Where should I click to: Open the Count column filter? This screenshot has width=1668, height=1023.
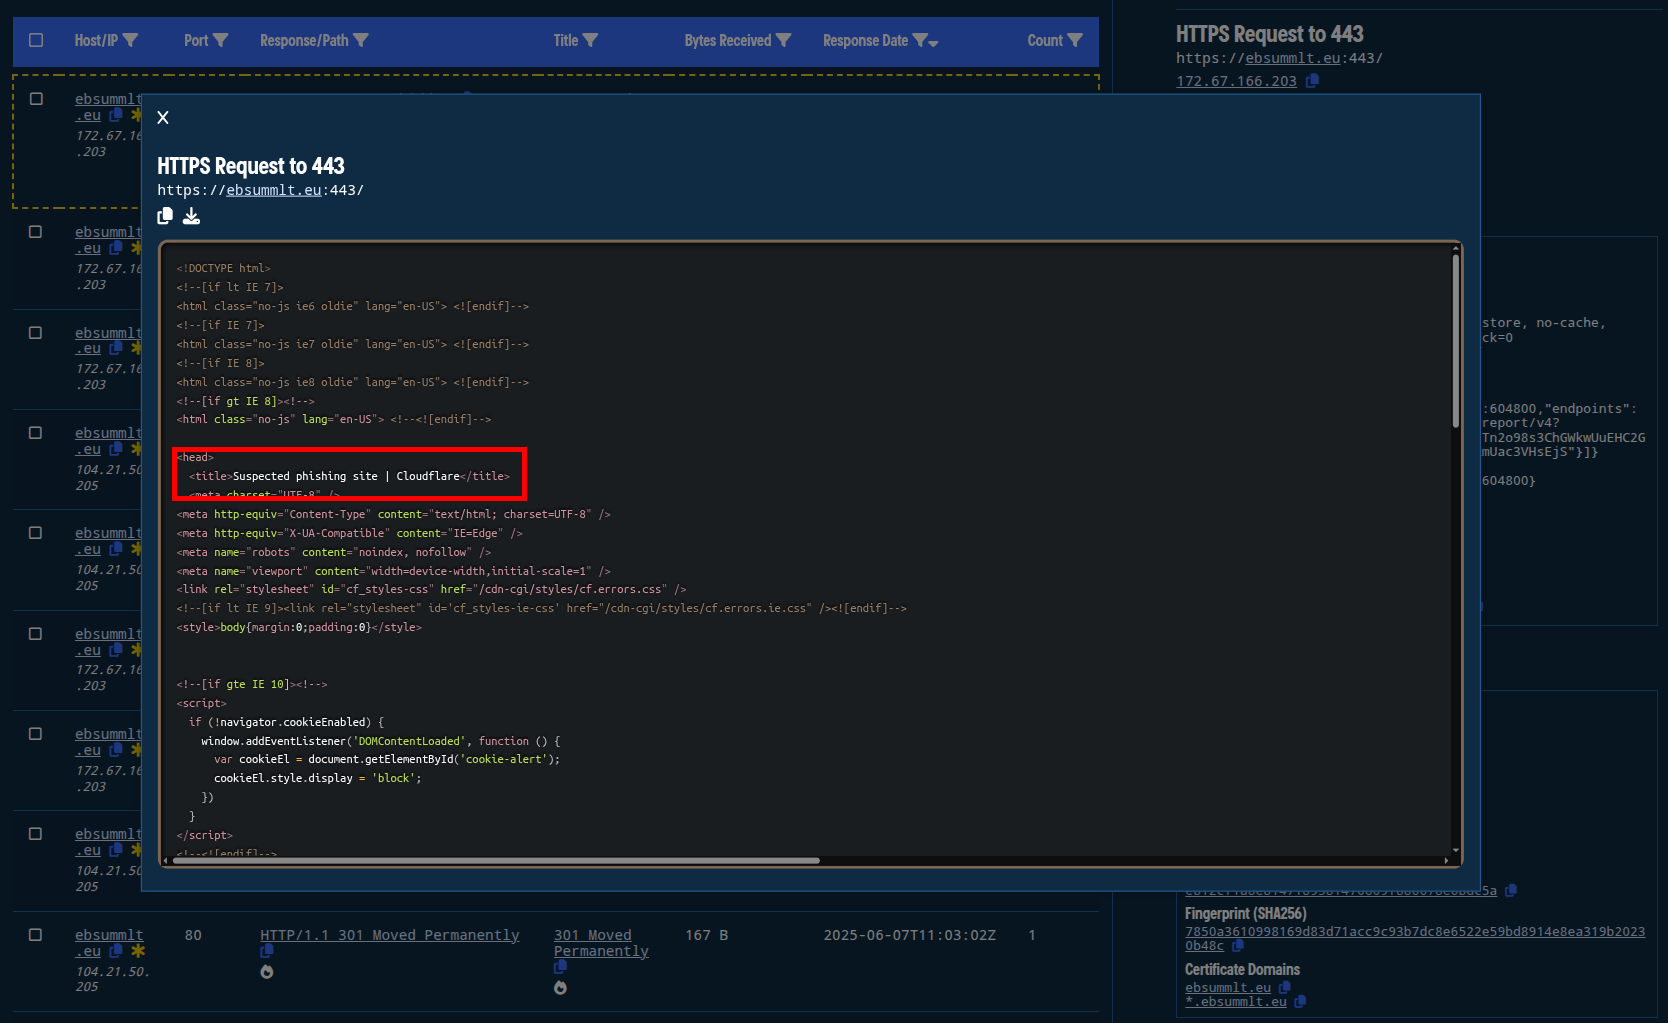tap(1075, 40)
